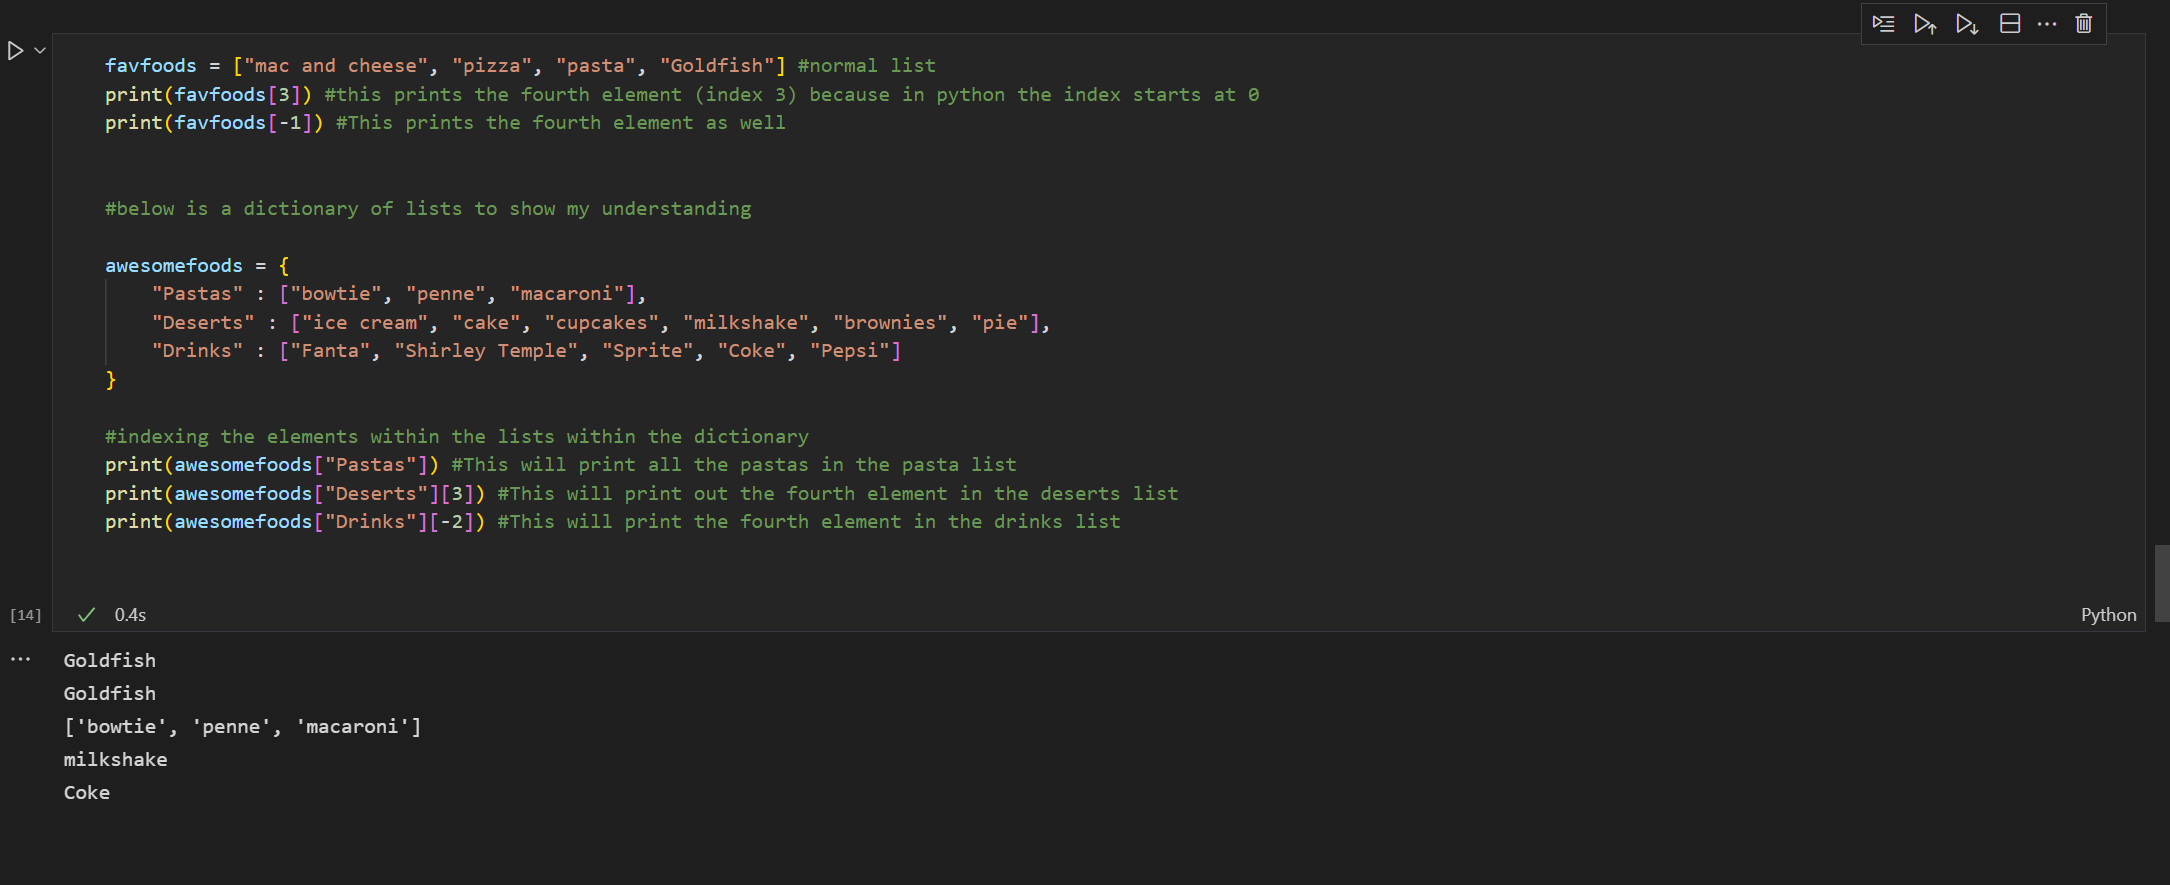
Task: Click the execution count [14]
Action: pyautogui.click(x=26, y=615)
